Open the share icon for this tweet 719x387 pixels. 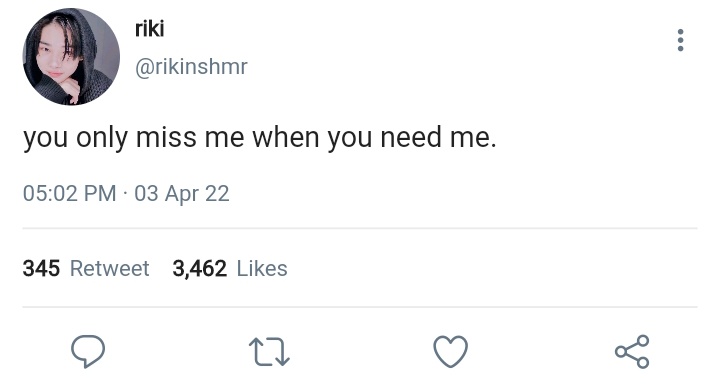click(x=632, y=352)
